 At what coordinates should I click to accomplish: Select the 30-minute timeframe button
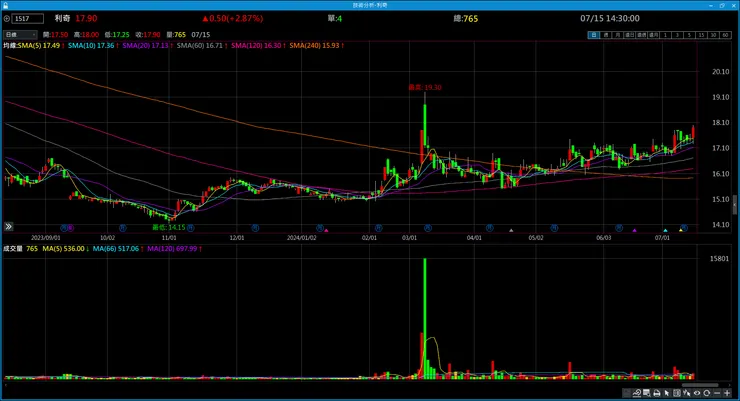[x=713, y=35]
